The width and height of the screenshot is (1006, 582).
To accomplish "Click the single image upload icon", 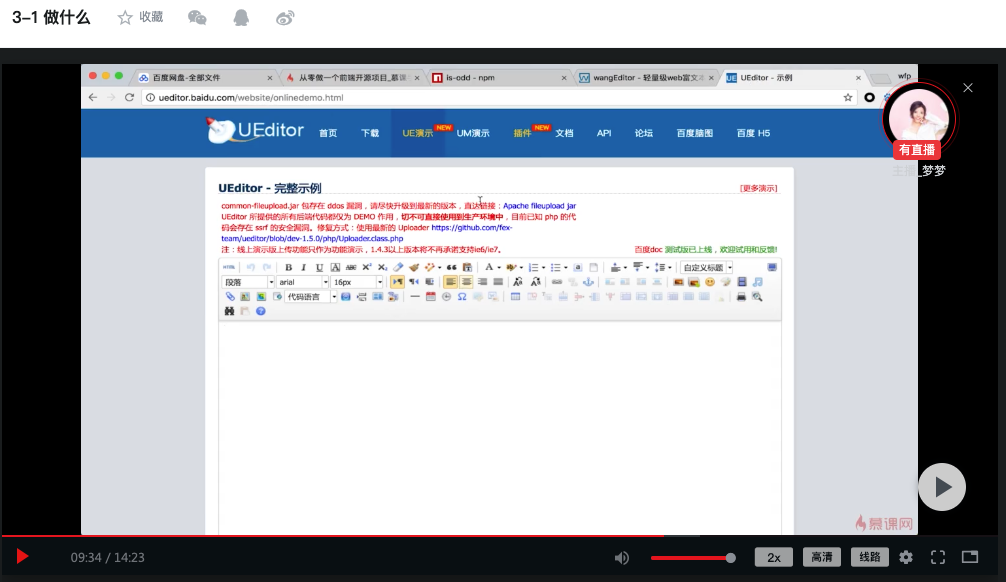I will tap(678, 282).
